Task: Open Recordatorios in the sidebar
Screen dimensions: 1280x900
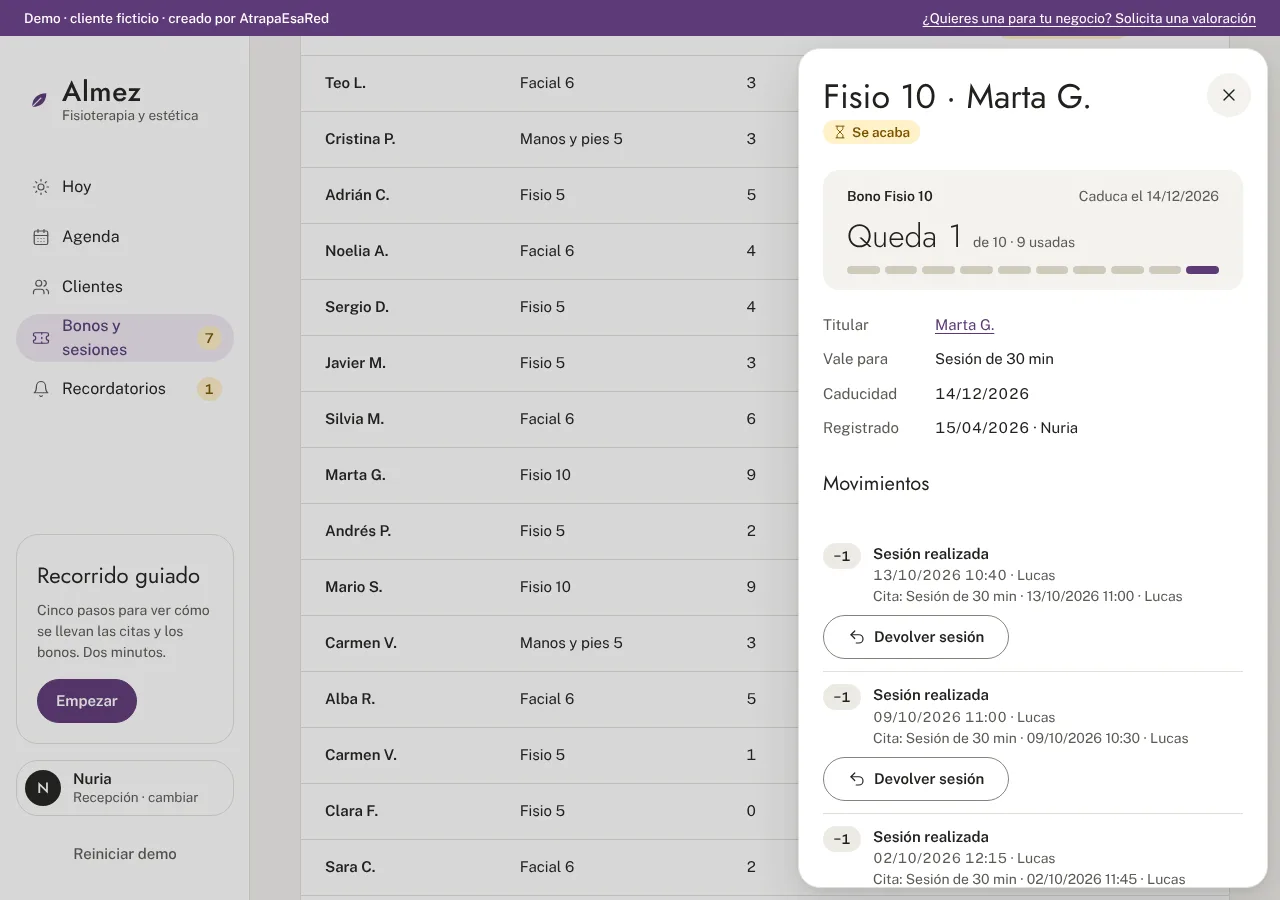Action: [x=125, y=389]
